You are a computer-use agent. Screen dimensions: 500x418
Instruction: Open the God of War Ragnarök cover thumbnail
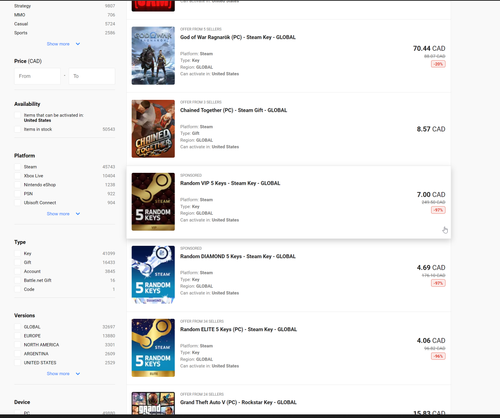coord(153,56)
